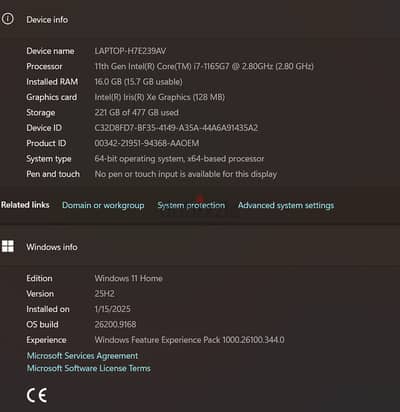Click the Related links label
Image resolution: width=400 pixels, height=412 pixels.
click(x=25, y=205)
